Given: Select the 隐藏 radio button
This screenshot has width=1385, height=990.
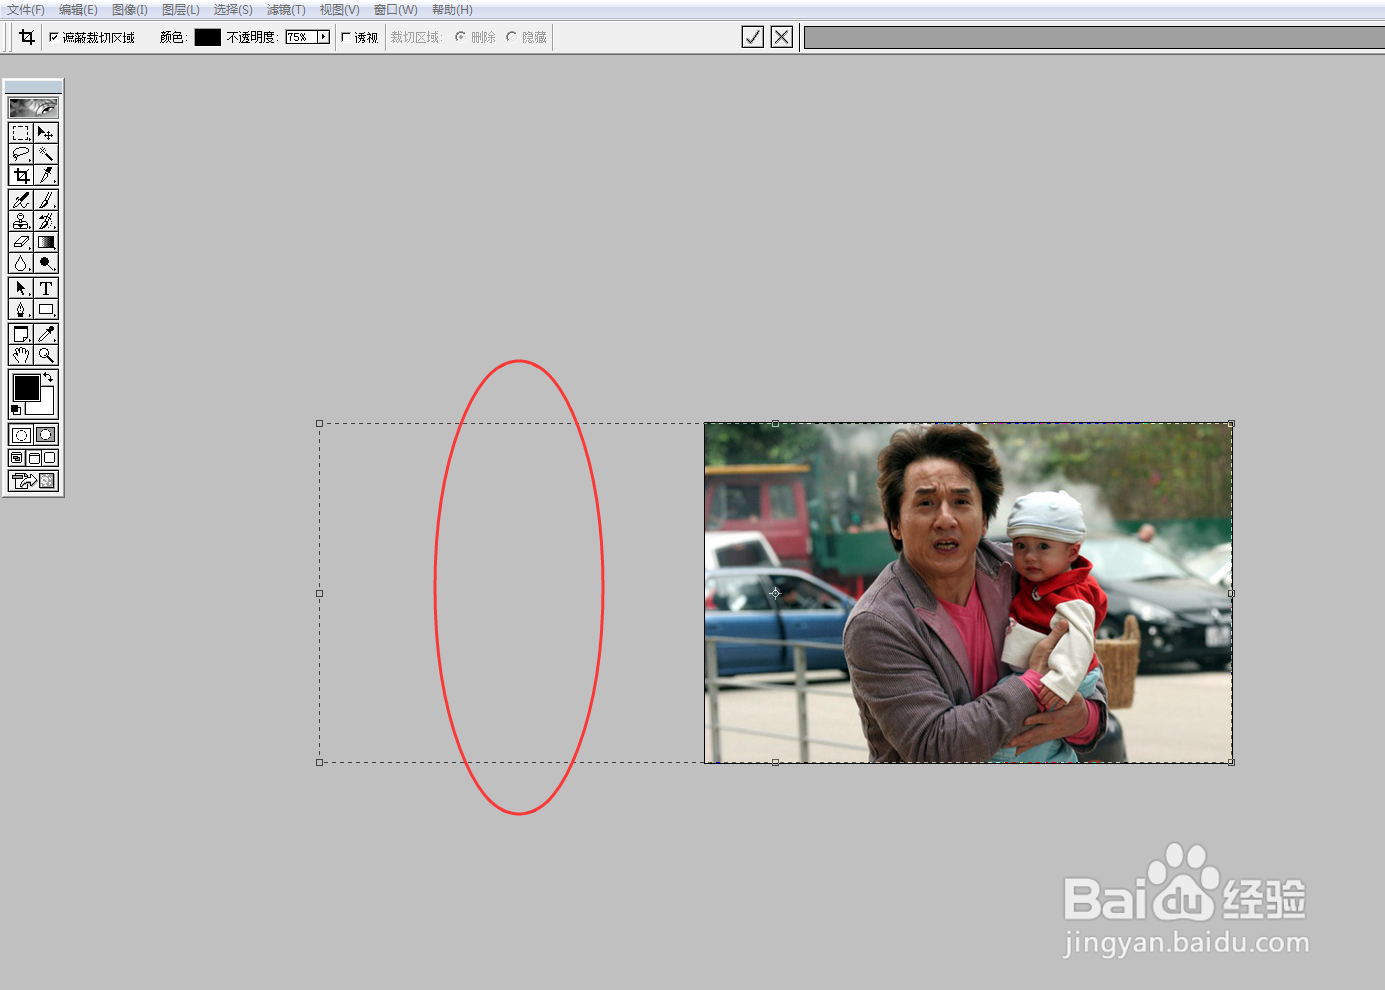Looking at the screenshot, I should [x=511, y=37].
